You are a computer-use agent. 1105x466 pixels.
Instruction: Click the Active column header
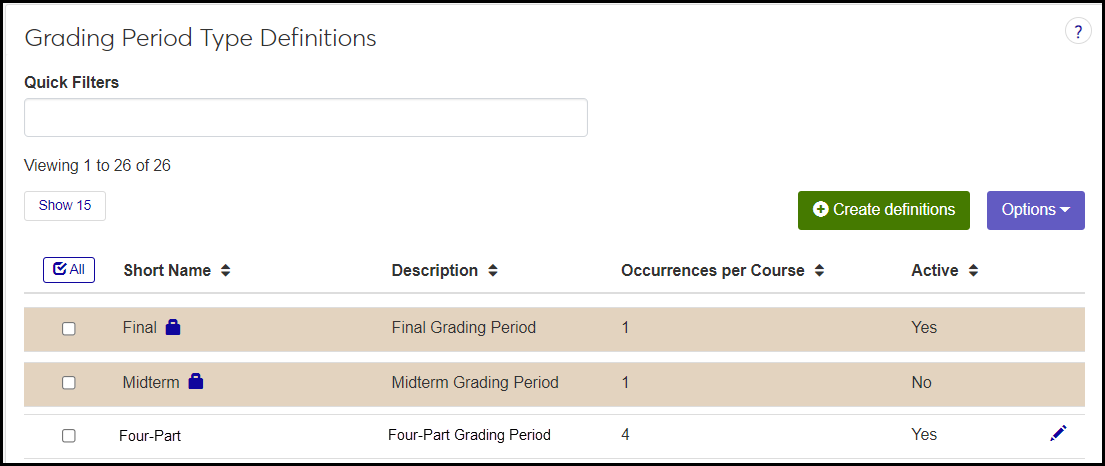[x=934, y=271]
